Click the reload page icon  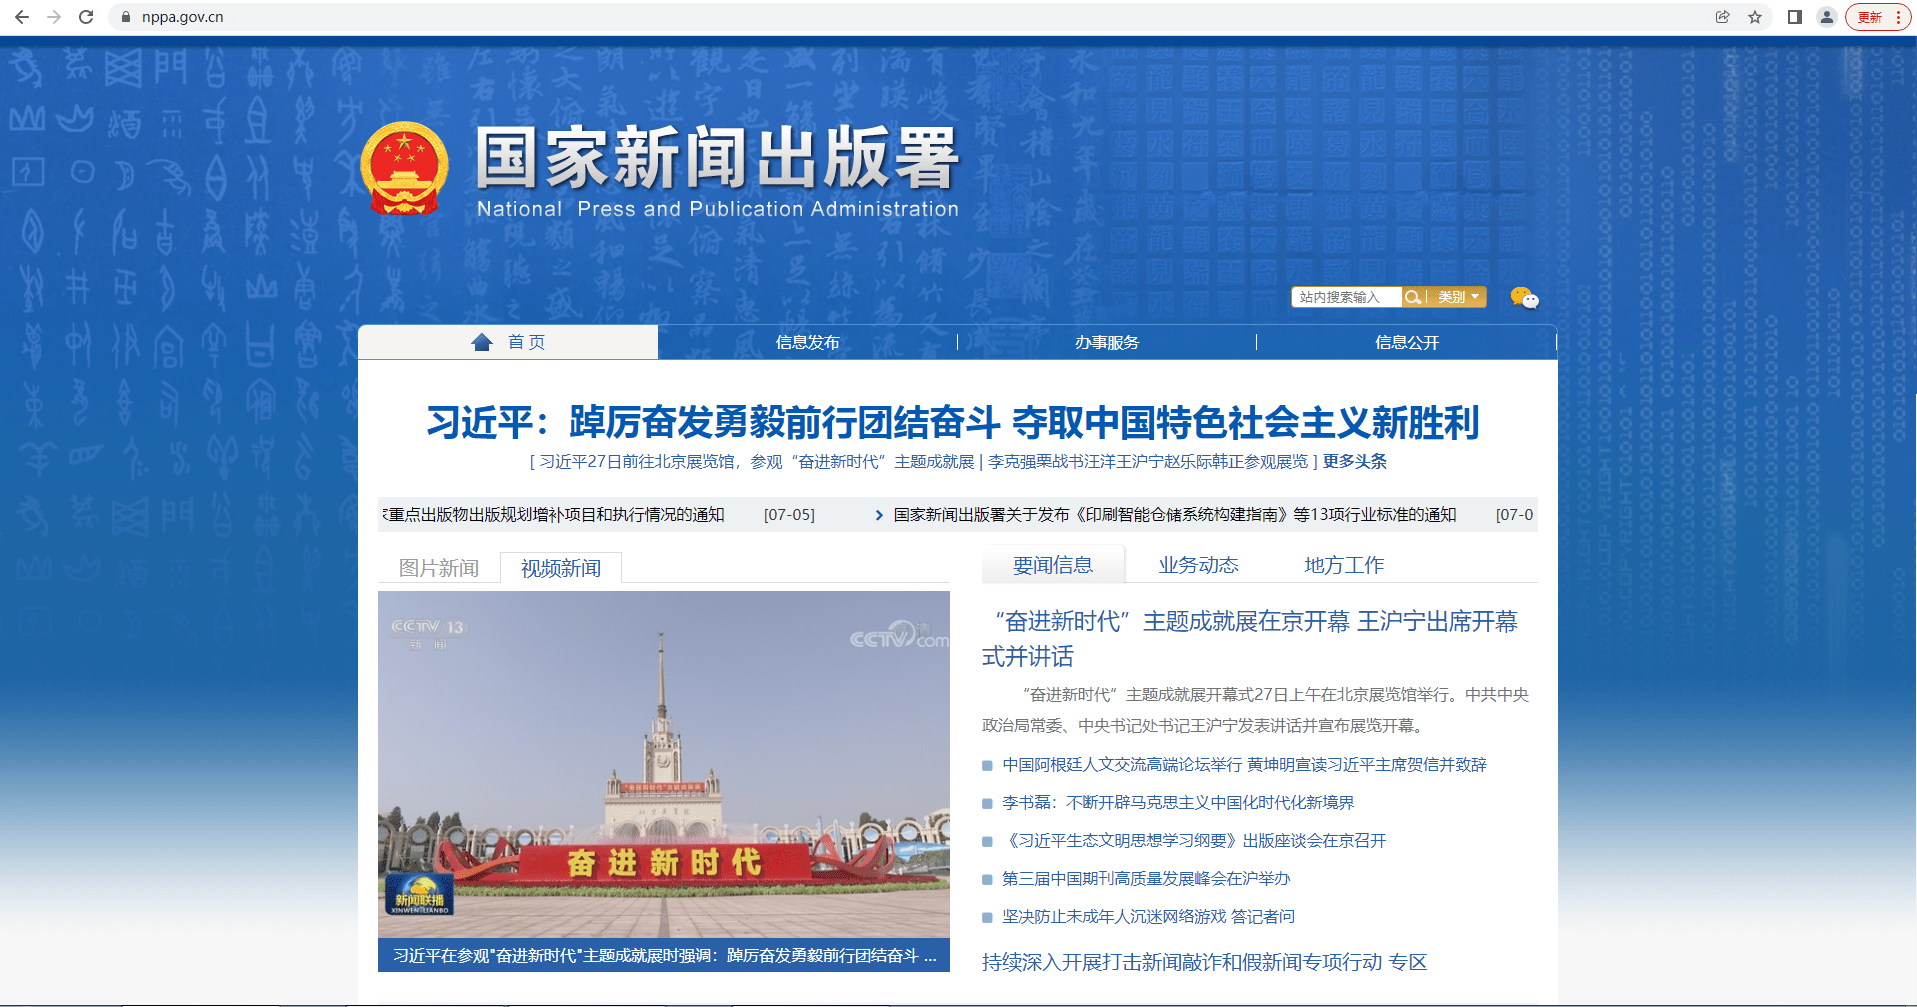click(85, 16)
